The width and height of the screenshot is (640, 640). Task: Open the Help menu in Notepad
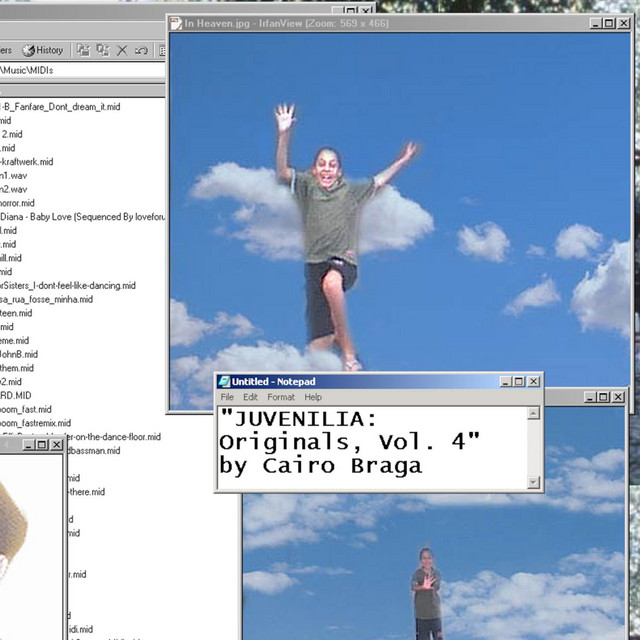pos(313,397)
